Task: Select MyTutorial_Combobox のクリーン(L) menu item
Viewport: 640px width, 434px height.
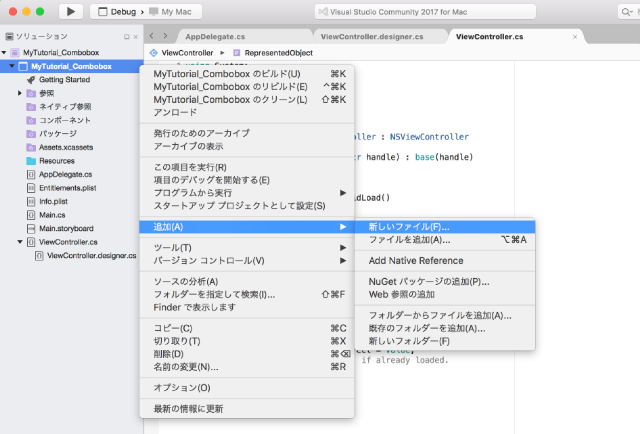Action: [247, 99]
